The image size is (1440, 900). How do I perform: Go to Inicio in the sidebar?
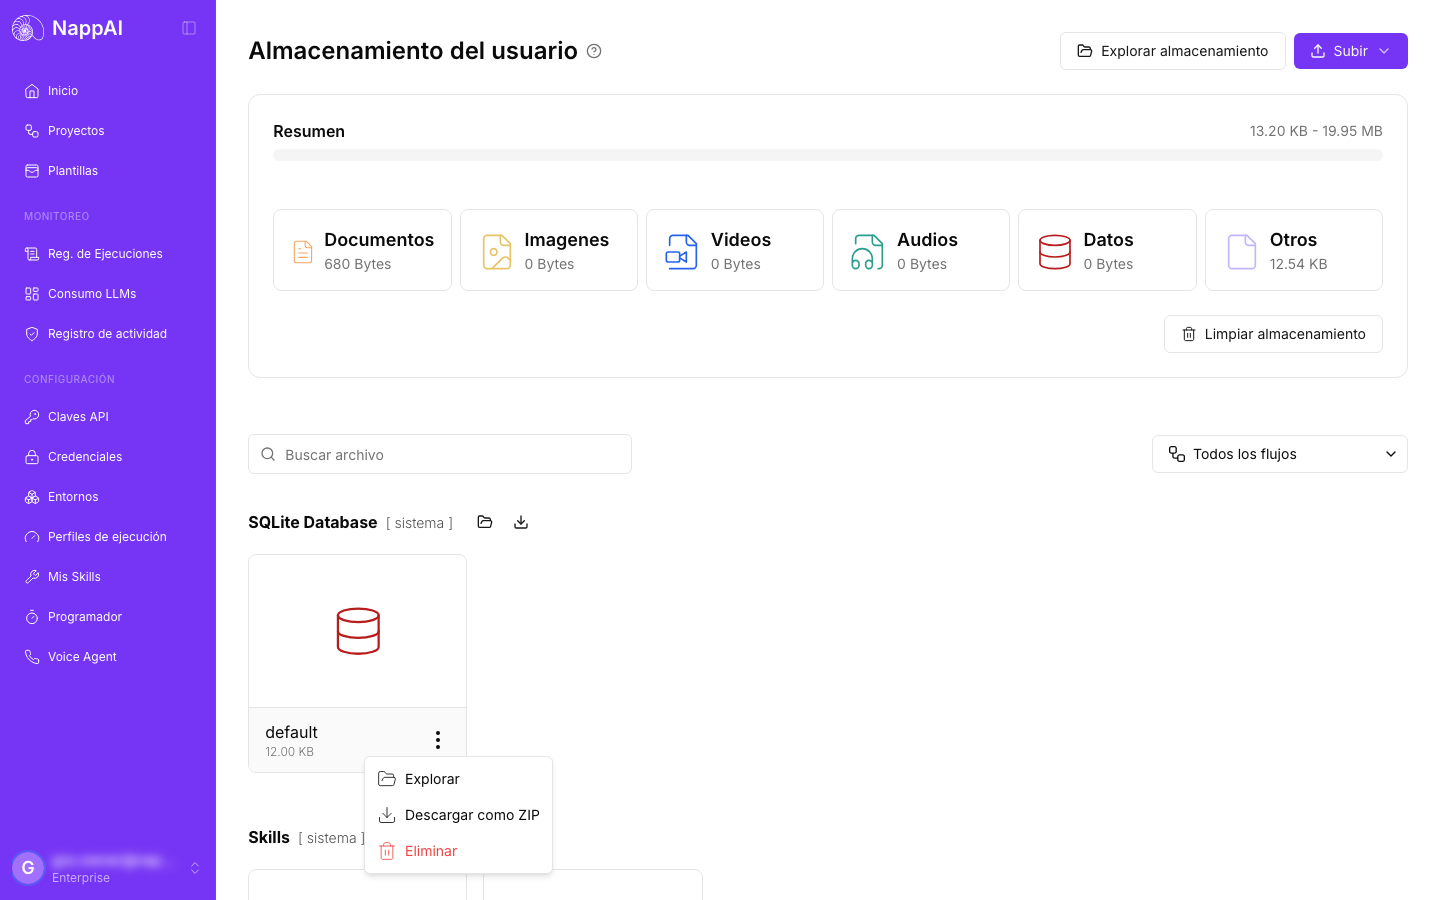[108, 91]
